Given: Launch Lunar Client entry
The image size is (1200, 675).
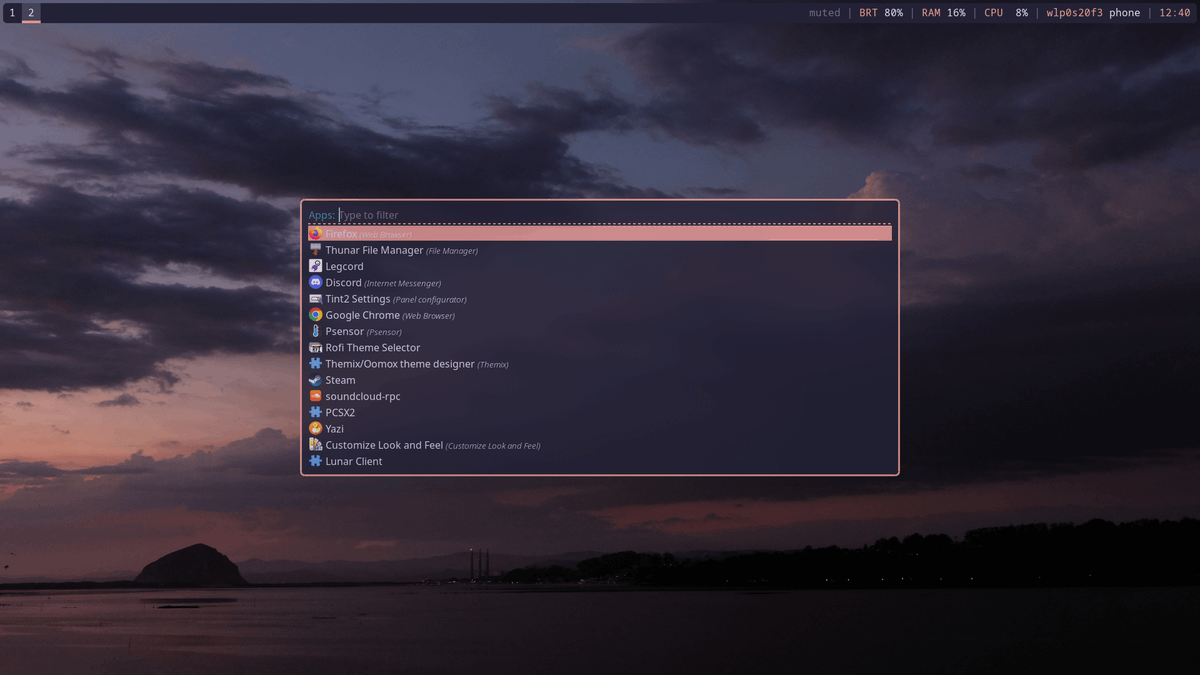Looking at the screenshot, I should pyautogui.click(x=600, y=461).
